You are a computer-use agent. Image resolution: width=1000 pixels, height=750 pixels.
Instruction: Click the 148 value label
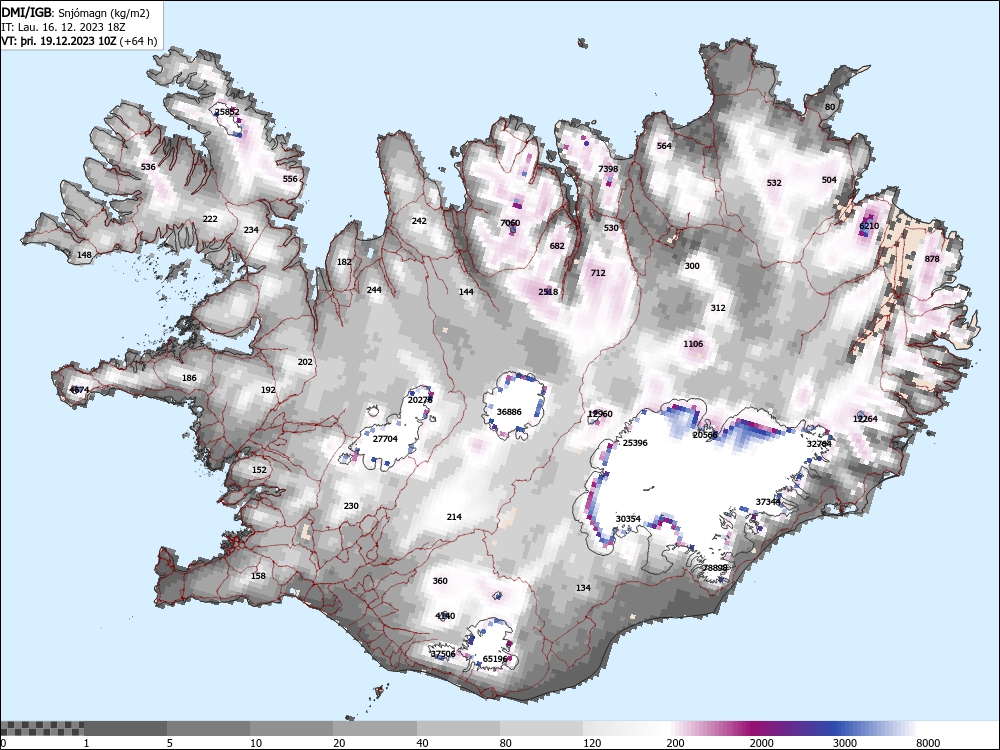tap(84, 255)
